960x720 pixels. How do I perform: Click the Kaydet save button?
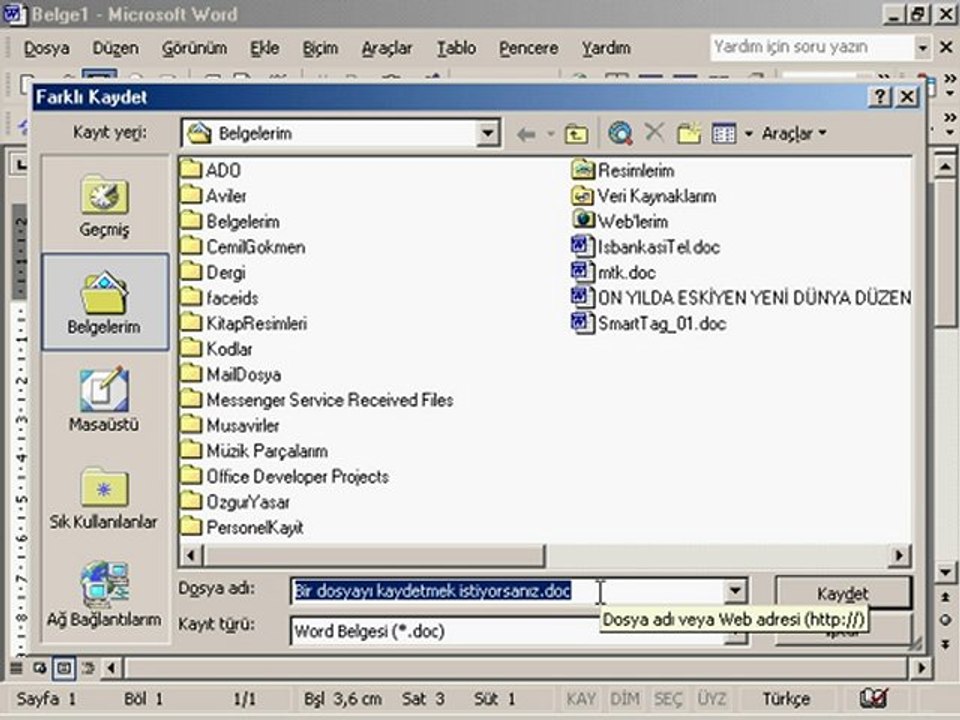843,593
